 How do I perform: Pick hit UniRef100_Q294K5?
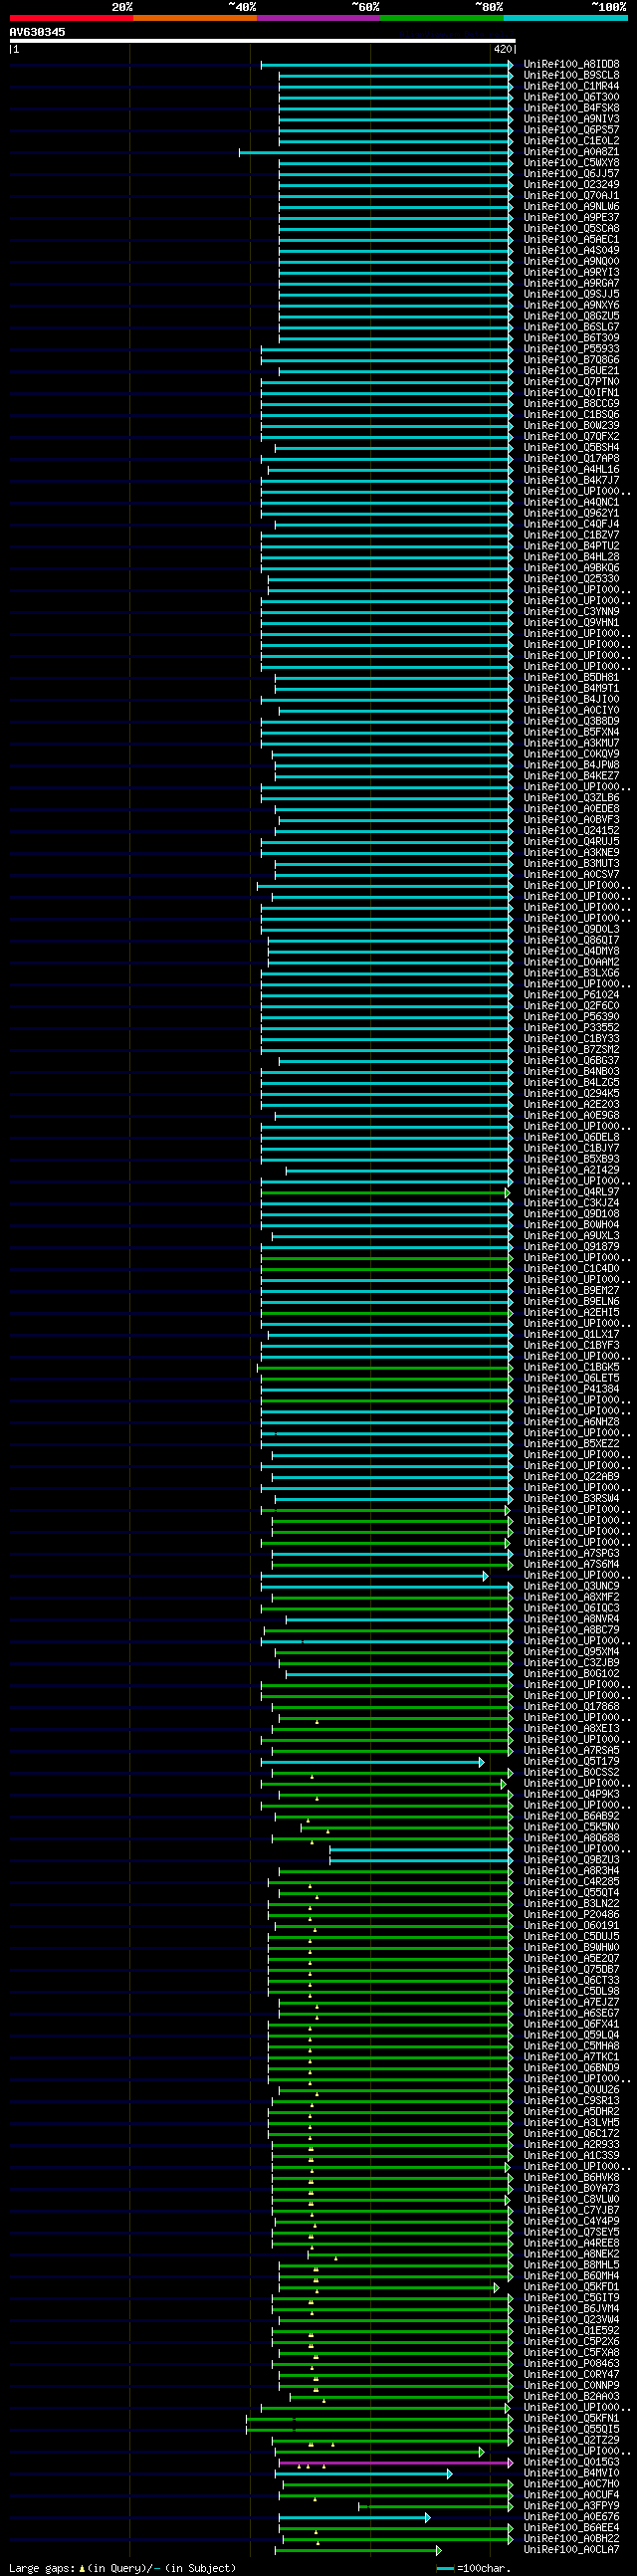point(571,1095)
